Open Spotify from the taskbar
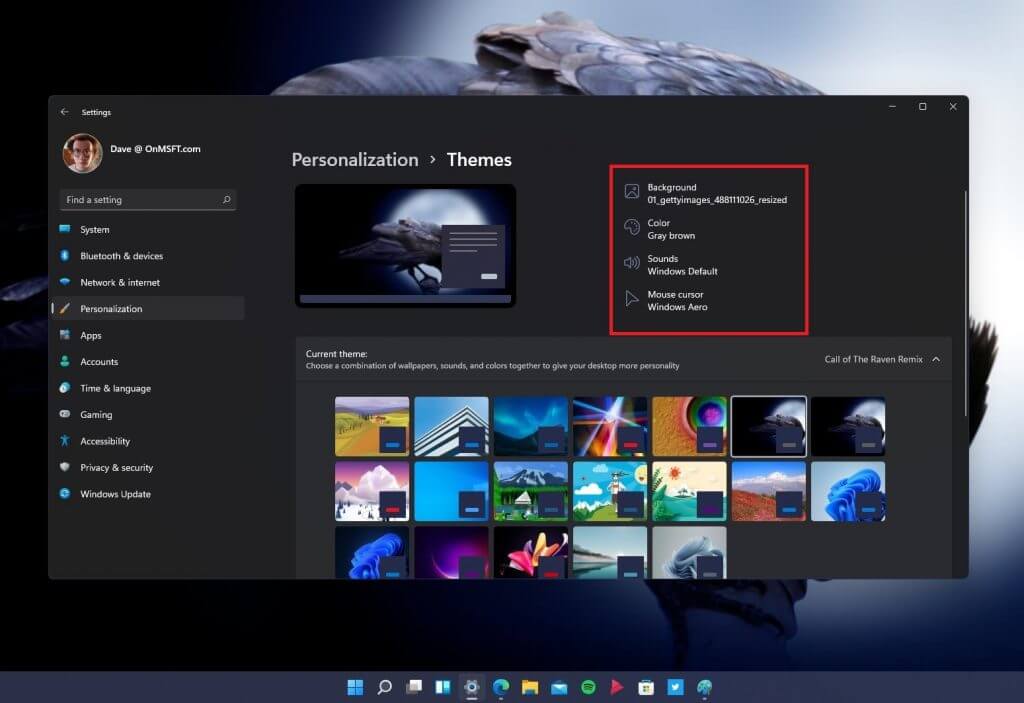 click(587, 687)
